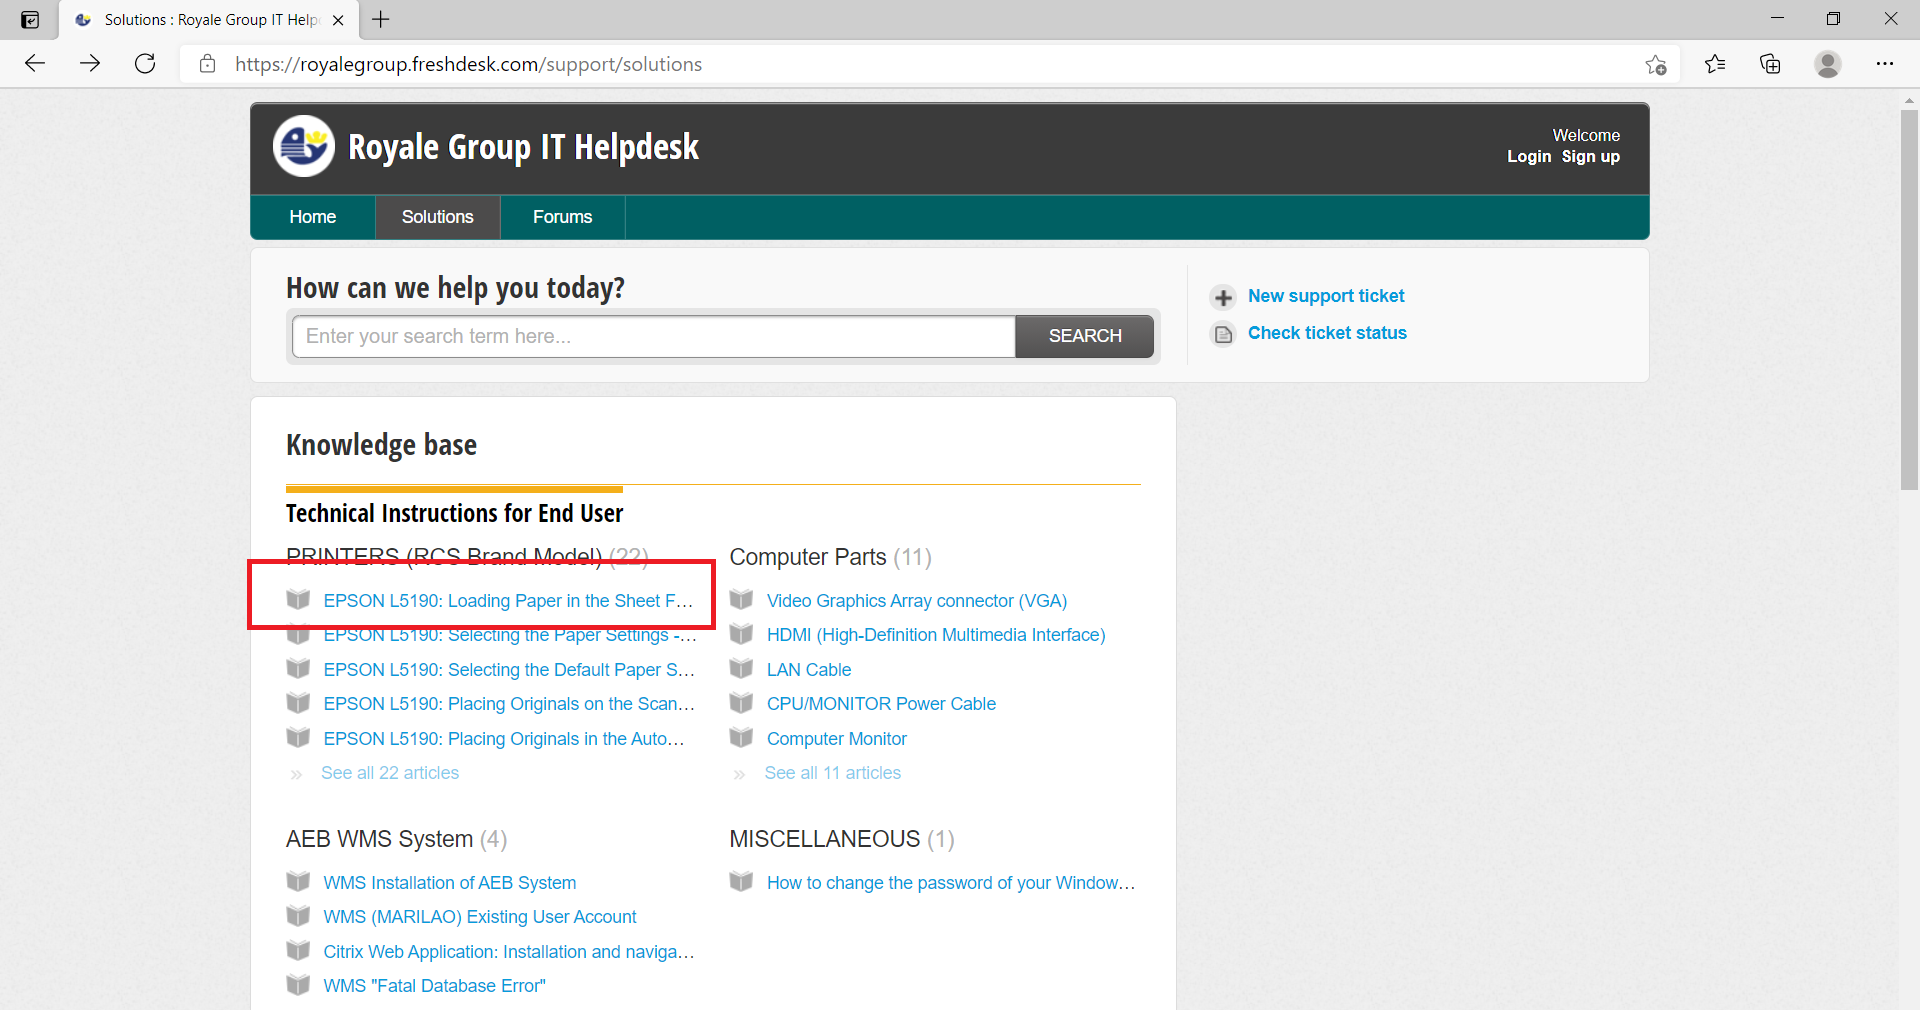Open Collections icon in toolbar

tap(1770, 64)
